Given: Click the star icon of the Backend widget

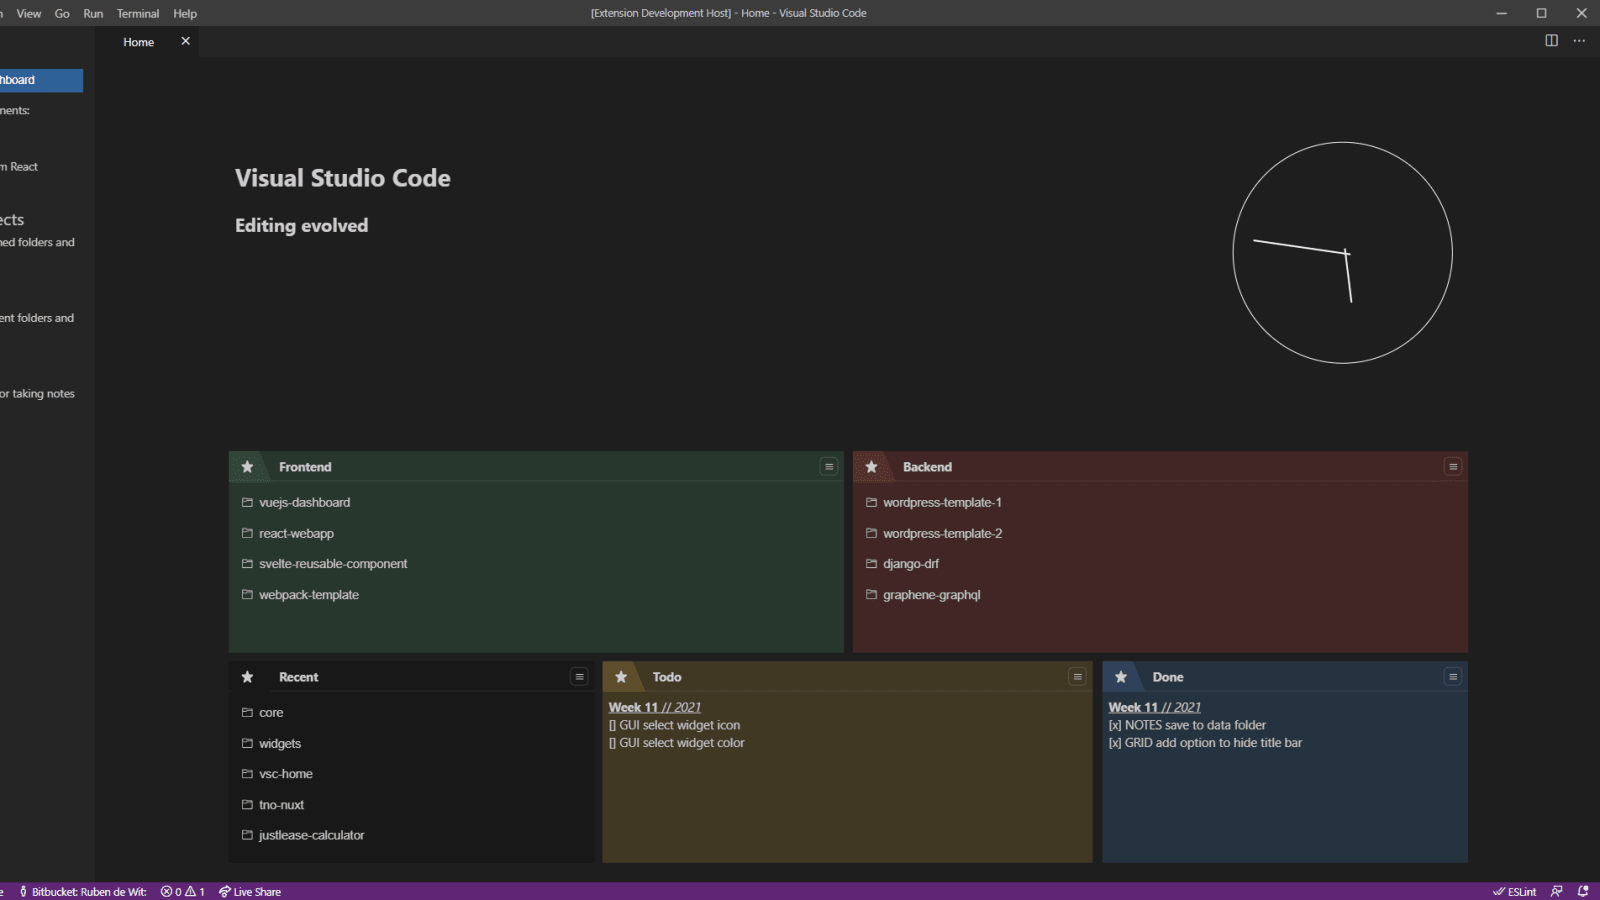Looking at the screenshot, I should click(871, 467).
